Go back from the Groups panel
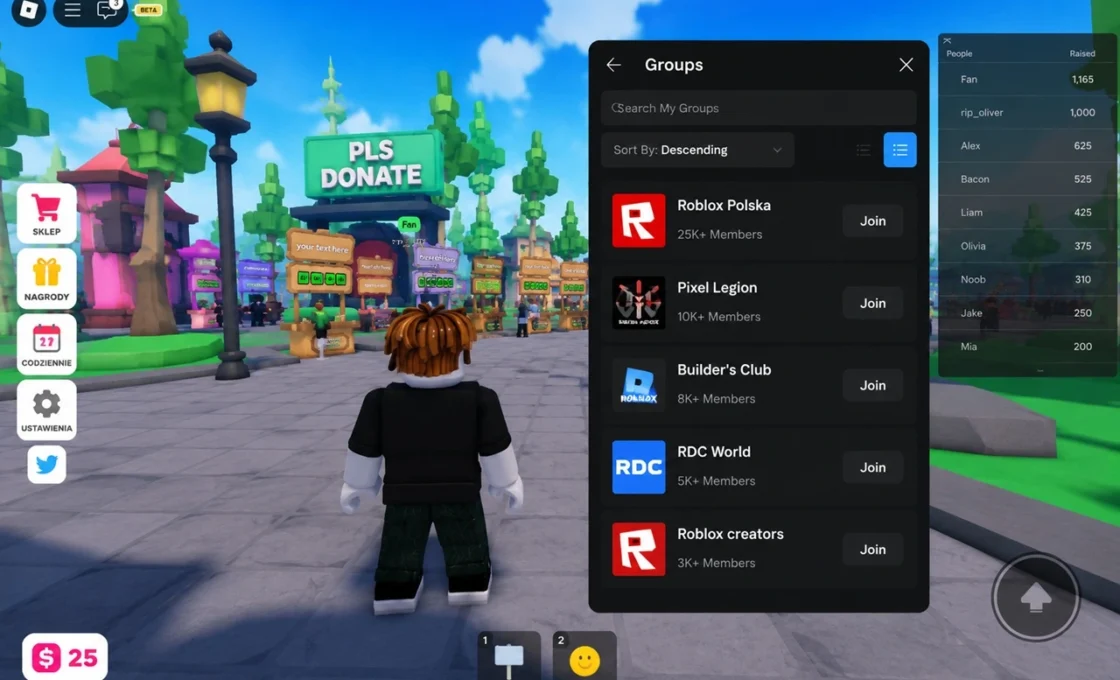 coord(614,65)
